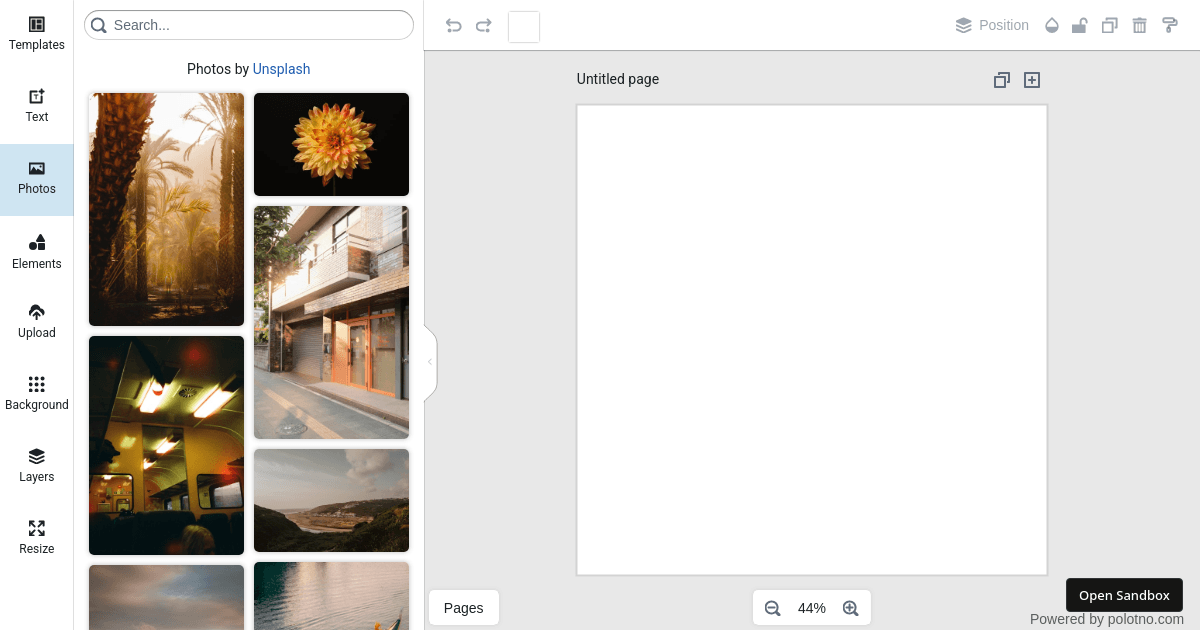The image size is (1200, 630).
Task: Select the yellow dahlia flower photo
Action: [x=331, y=144]
